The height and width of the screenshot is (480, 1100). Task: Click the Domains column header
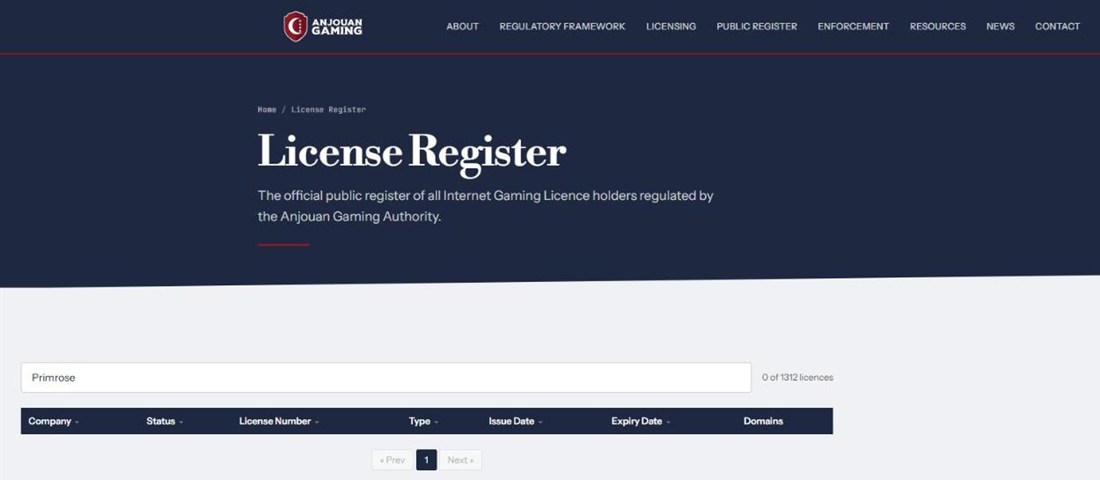point(763,421)
